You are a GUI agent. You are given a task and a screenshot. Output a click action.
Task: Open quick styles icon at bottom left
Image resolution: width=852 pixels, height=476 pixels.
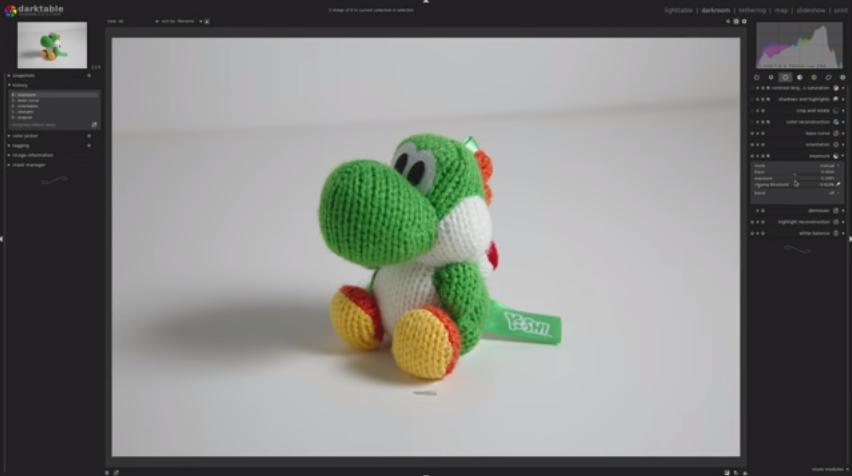(116, 473)
